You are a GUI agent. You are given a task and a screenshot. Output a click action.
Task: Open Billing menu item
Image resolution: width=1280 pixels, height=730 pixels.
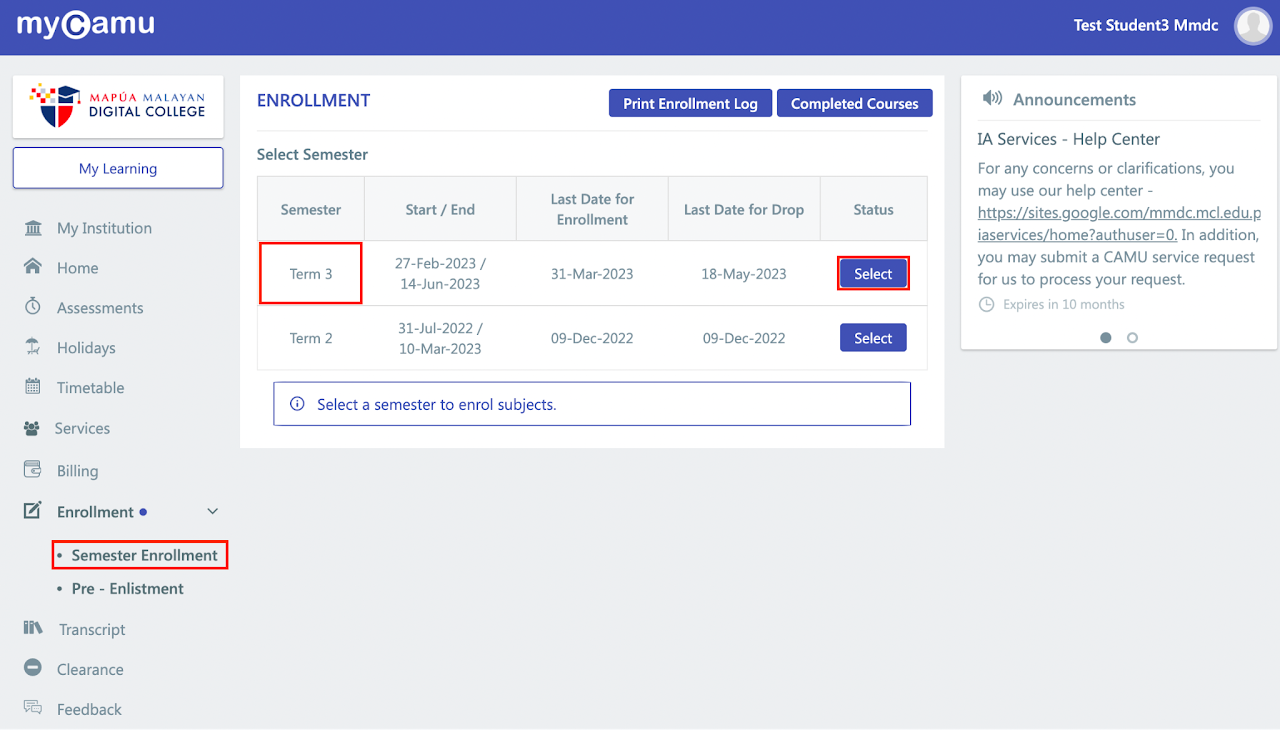pyautogui.click(x=77, y=471)
